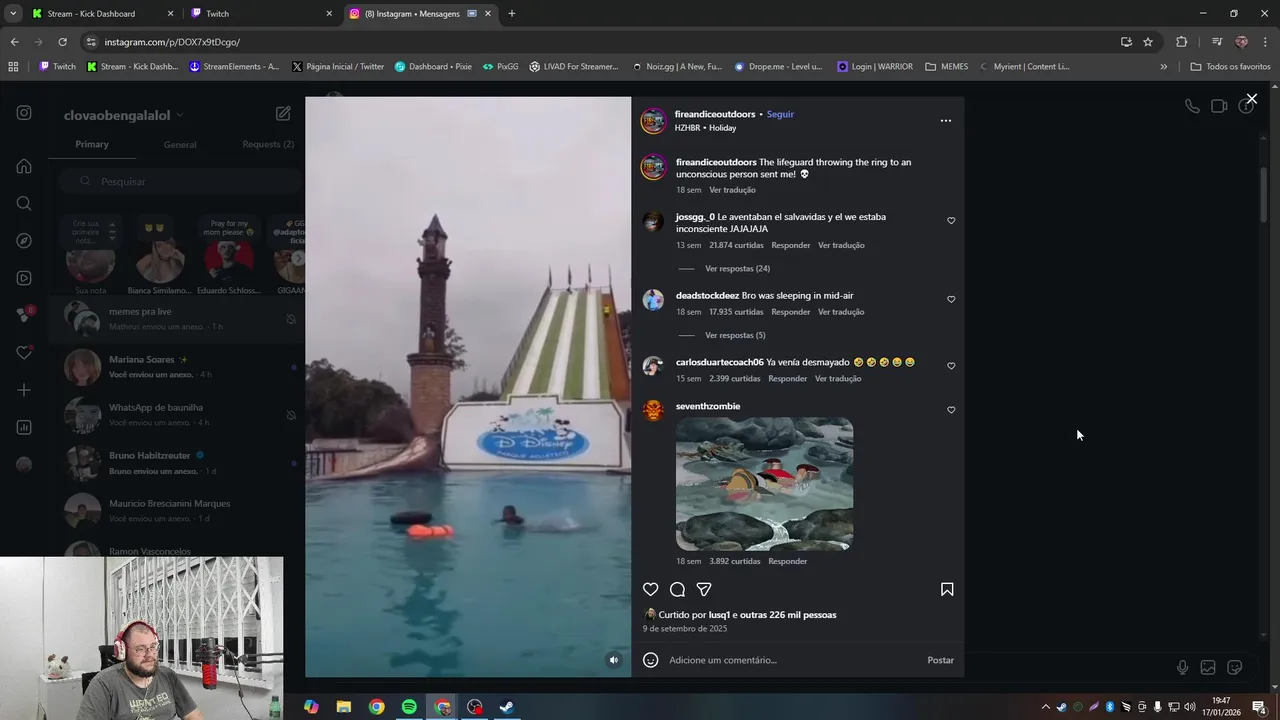Open seventhzombie GIF comment image
Screen dimensions: 1280x720
pos(764,484)
